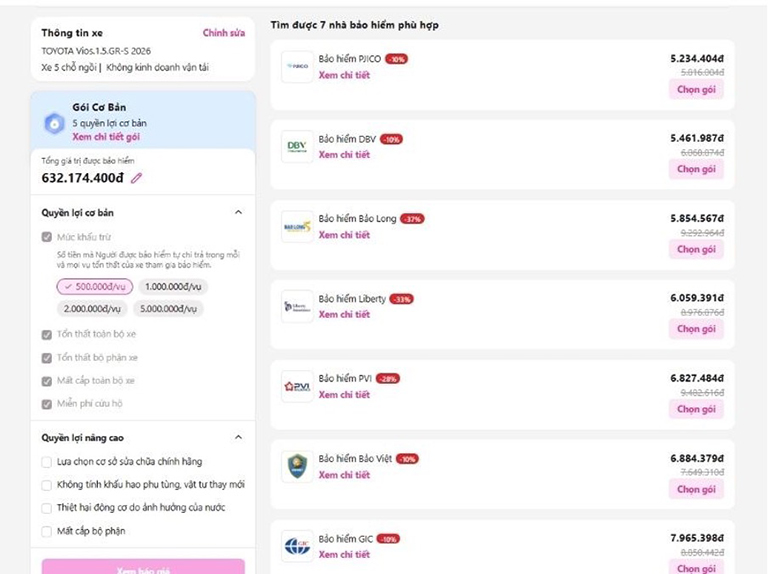Click the heading Tìm được 7 nhà bảo hiểm phù hợp
768x574 pixels.
355,25
